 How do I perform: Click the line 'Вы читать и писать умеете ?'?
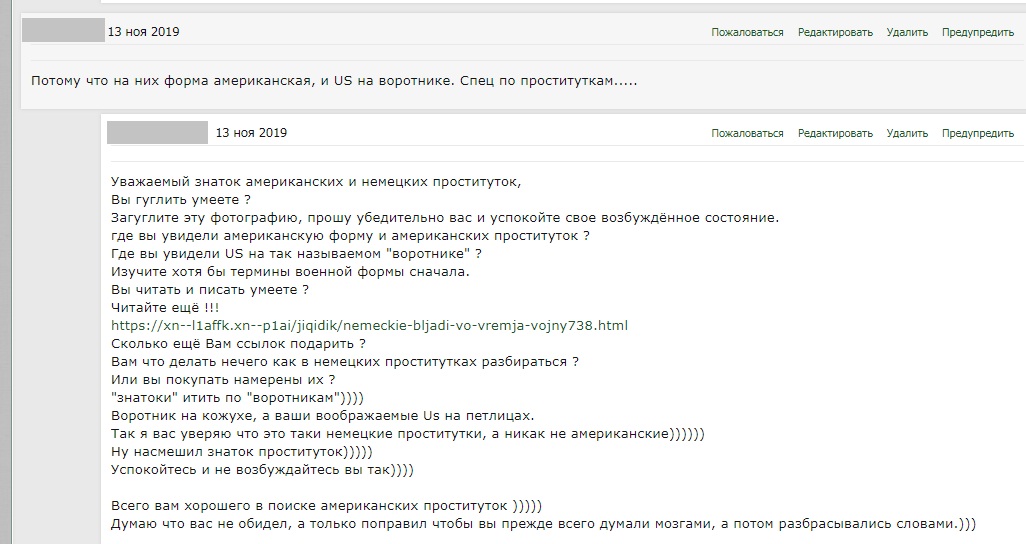(x=210, y=289)
